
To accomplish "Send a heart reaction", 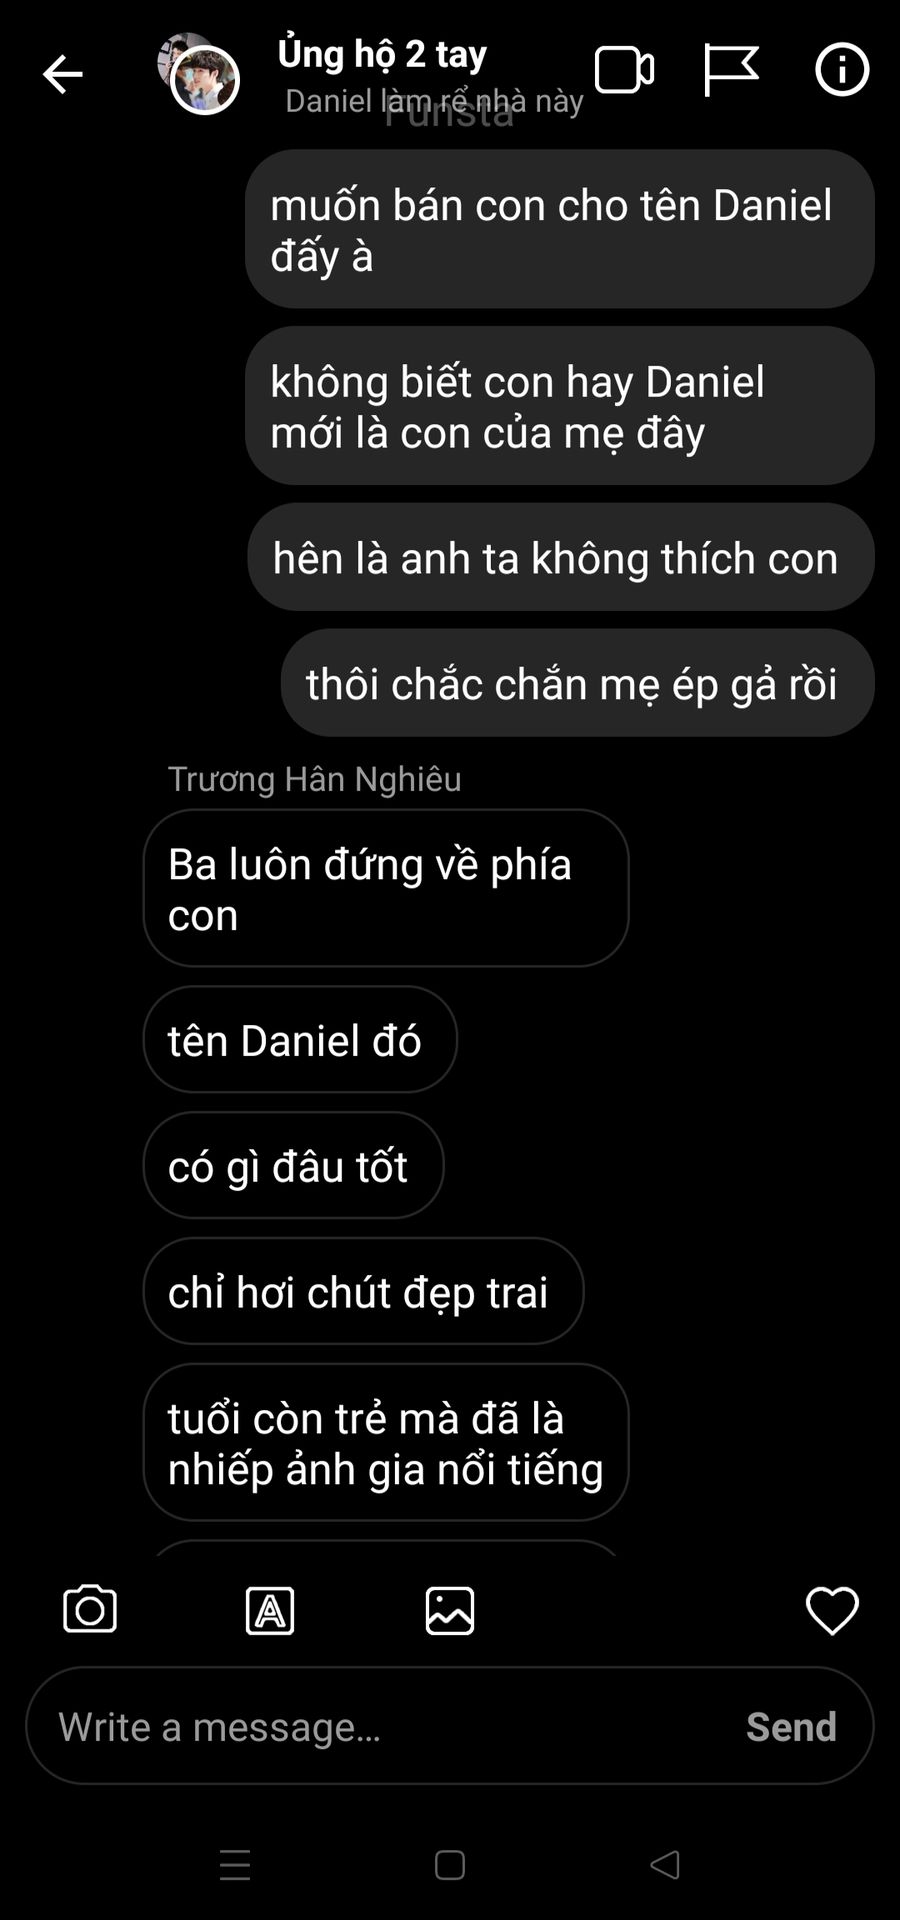I will click(x=832, y=1610).
